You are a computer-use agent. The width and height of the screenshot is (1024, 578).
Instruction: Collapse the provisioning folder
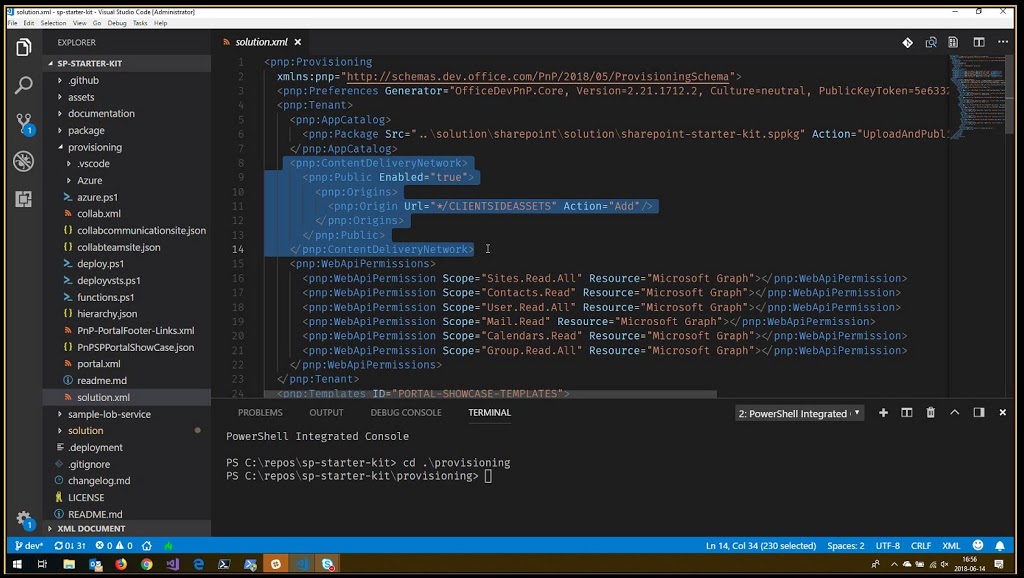(x=95, y=148)
